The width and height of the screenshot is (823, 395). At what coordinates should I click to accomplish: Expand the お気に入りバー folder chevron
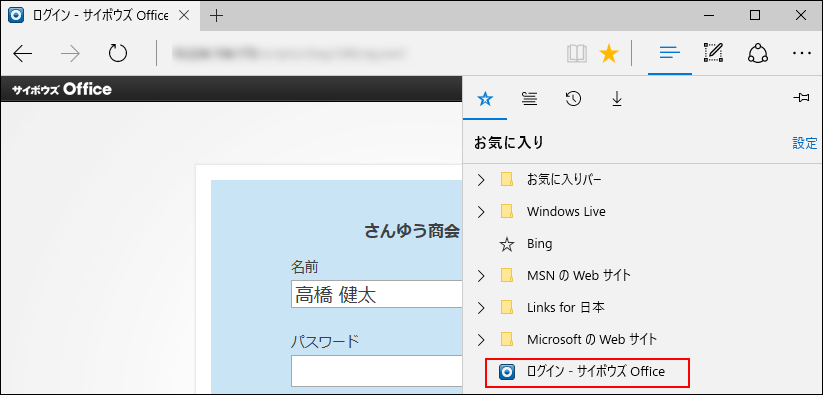(x=481, y=180)
